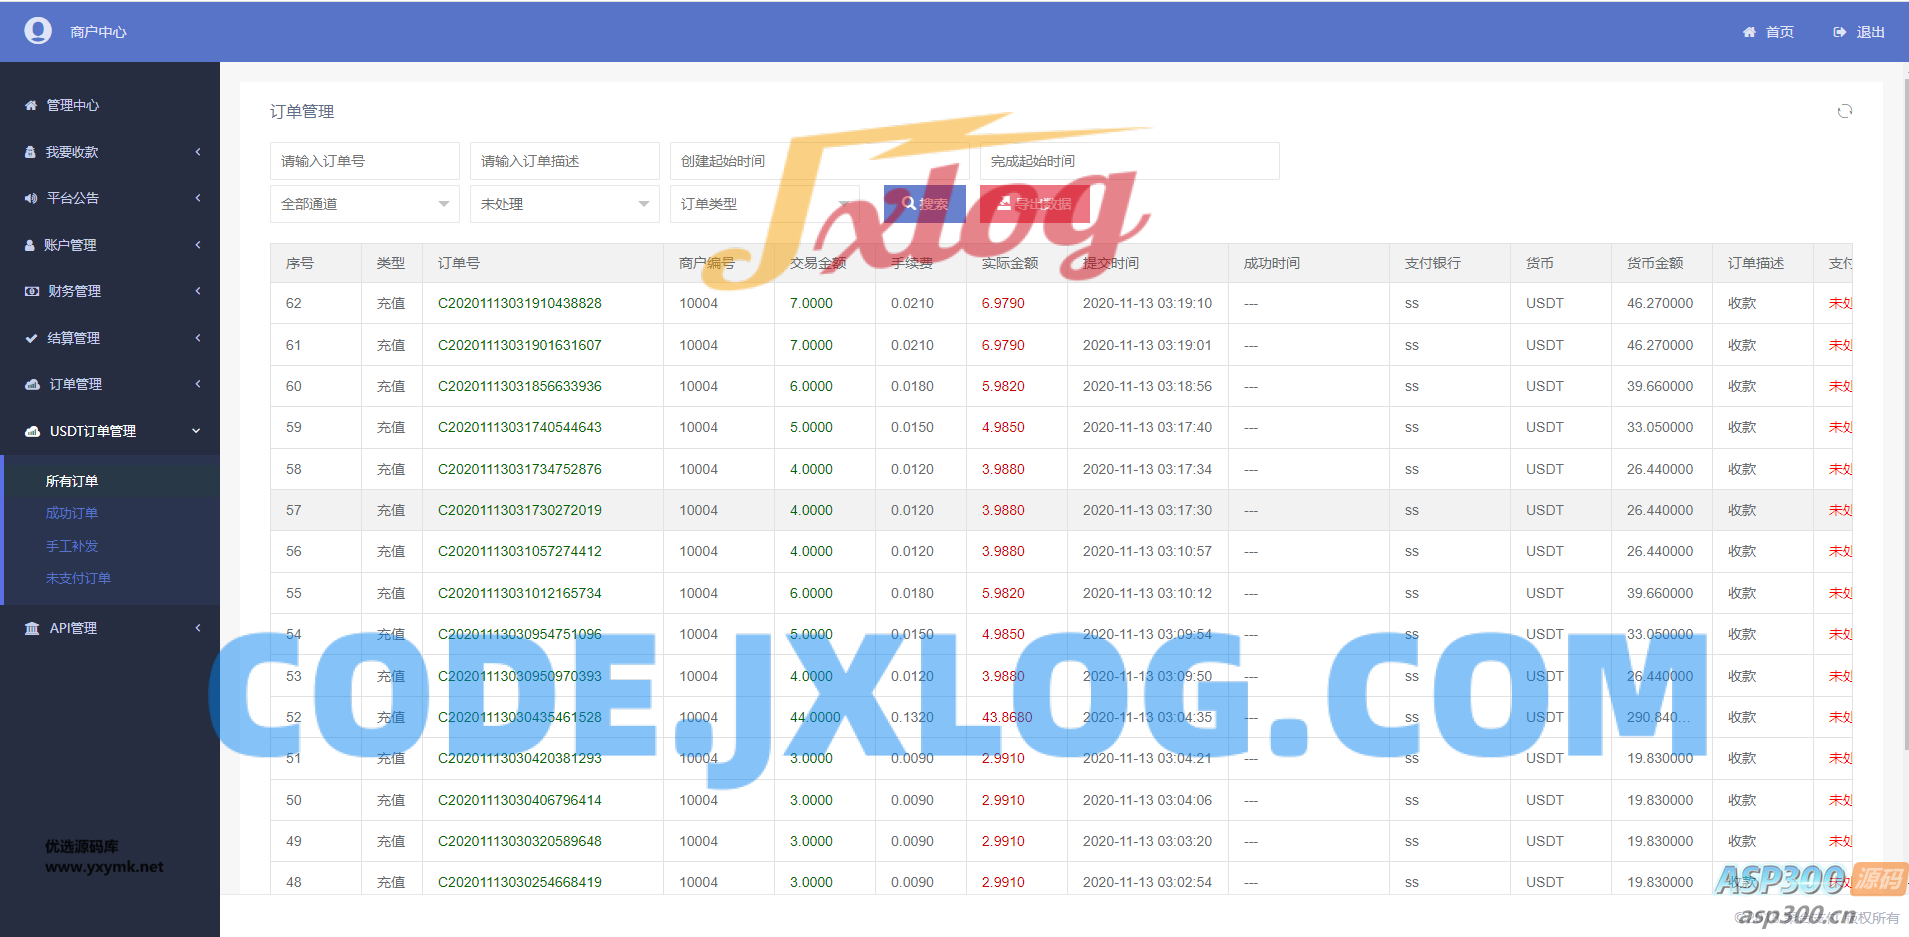Screen dimensions: 1909x937
Task: Open the 未处理 status dropdown
Action: [x=564, y=204]
